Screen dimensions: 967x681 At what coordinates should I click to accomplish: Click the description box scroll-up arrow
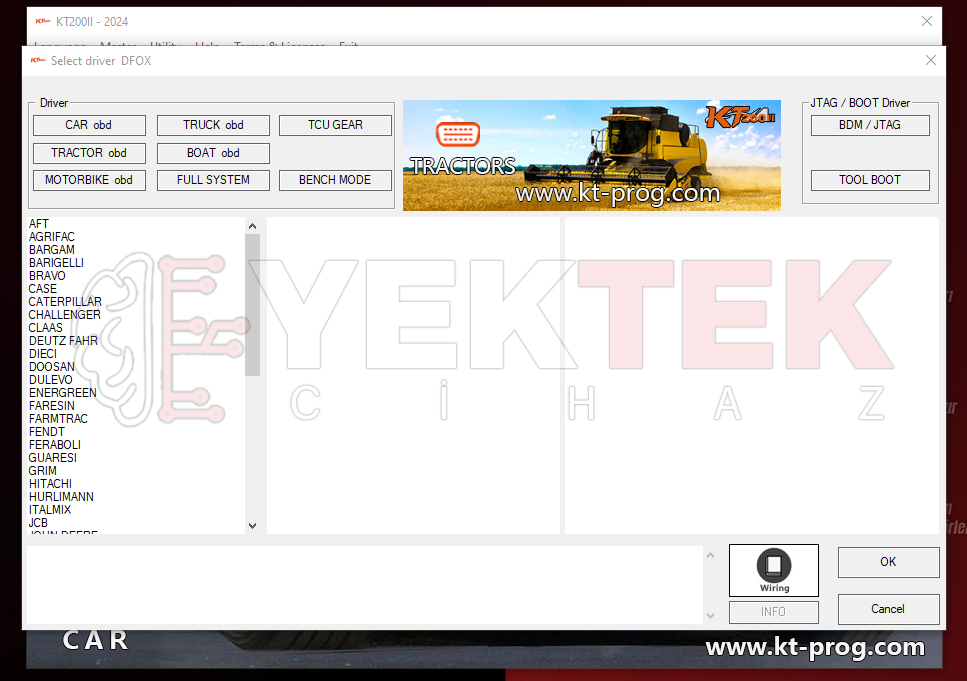[x=710, y=555]
